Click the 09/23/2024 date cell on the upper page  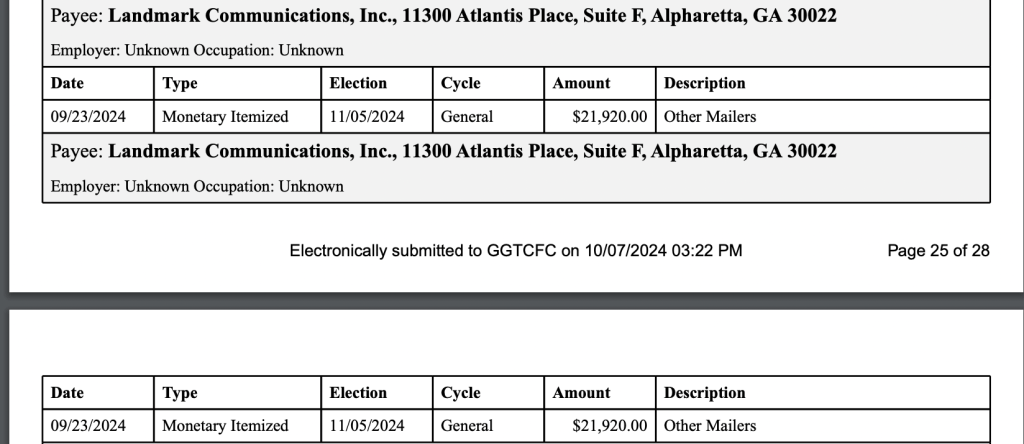point(88,117)
